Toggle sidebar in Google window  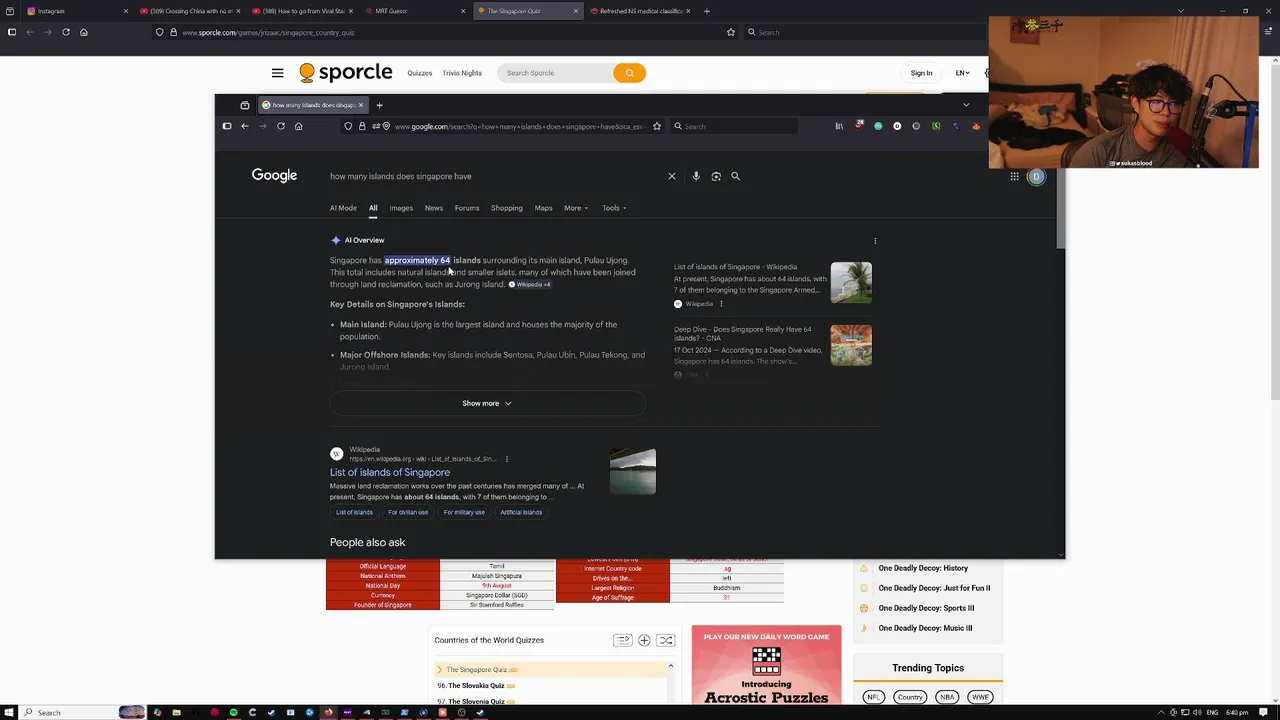point(227,126)
